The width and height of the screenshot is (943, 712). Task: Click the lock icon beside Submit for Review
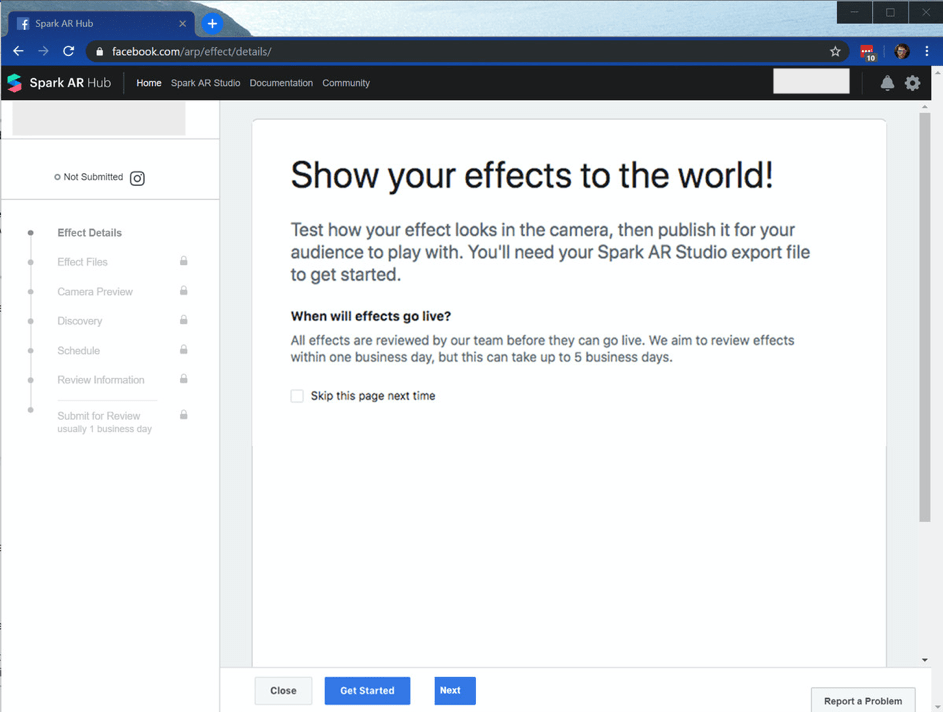click(x=183, y=415)
